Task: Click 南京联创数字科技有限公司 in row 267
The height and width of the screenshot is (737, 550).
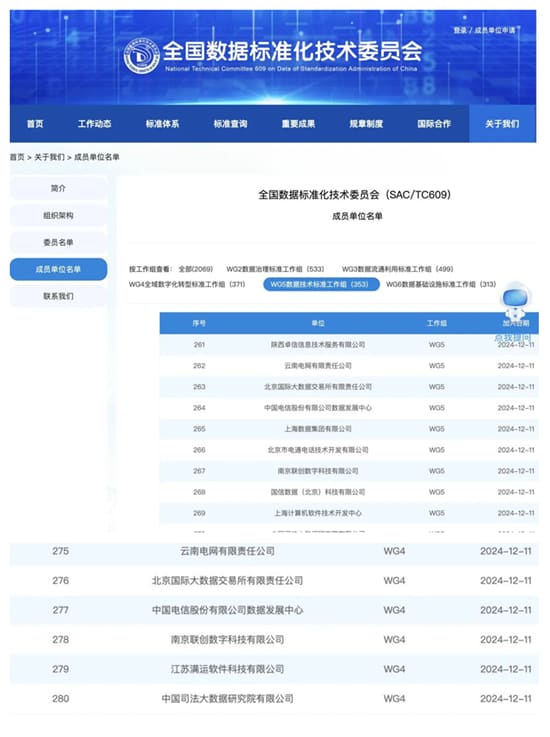Action: click(x=318, y=471)
